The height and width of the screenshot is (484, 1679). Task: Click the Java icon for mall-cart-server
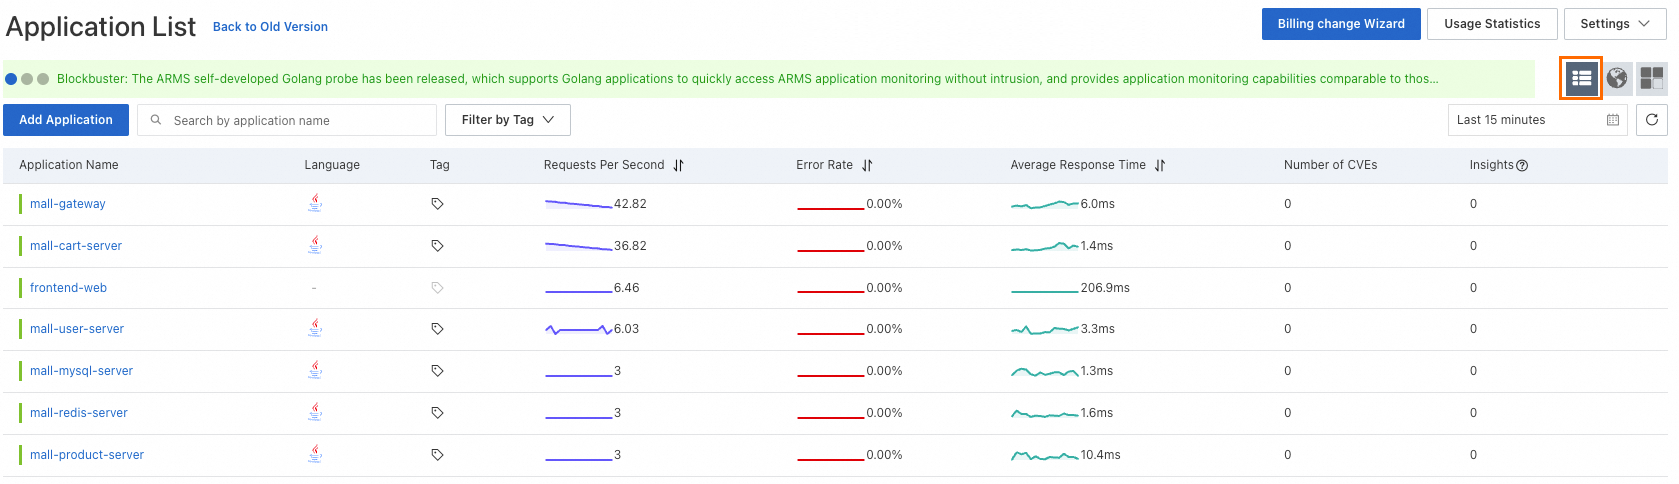pos(315,245)
